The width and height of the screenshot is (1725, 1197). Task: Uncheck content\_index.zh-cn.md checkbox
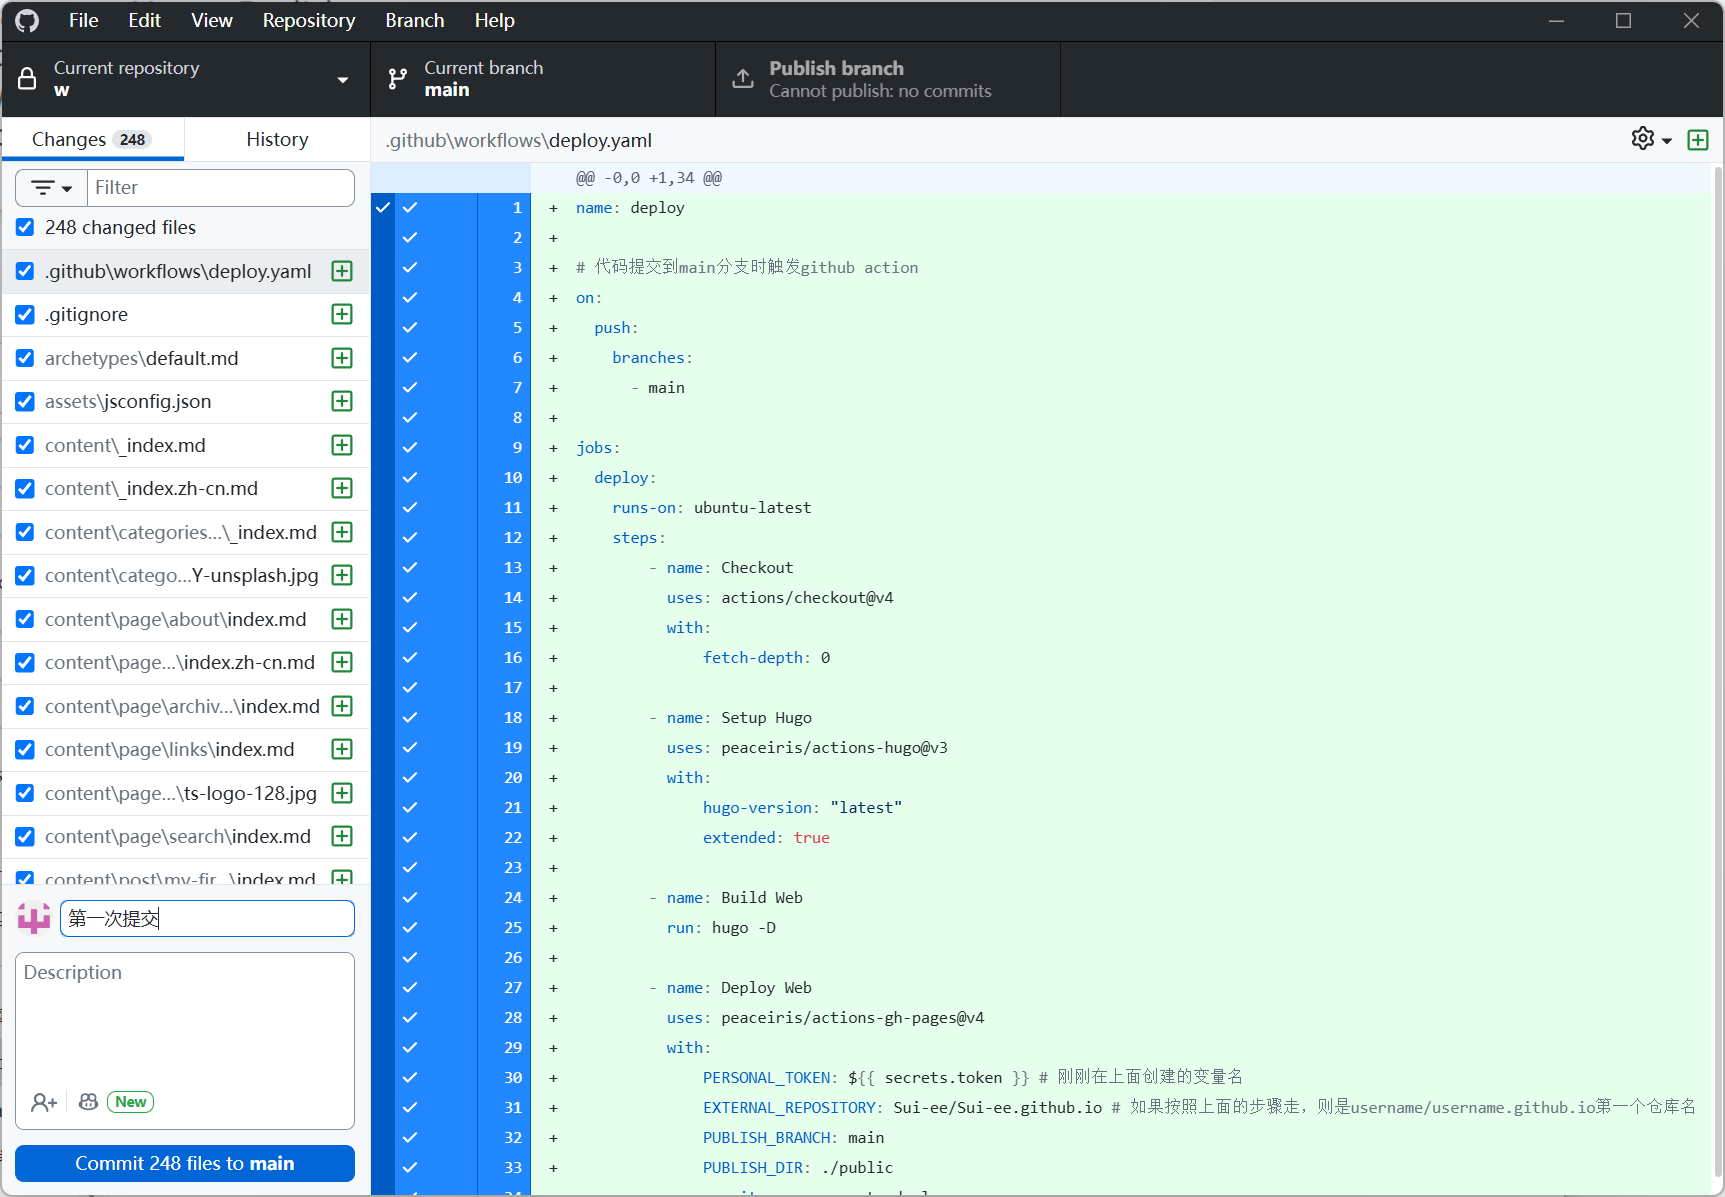pos(25,489)
